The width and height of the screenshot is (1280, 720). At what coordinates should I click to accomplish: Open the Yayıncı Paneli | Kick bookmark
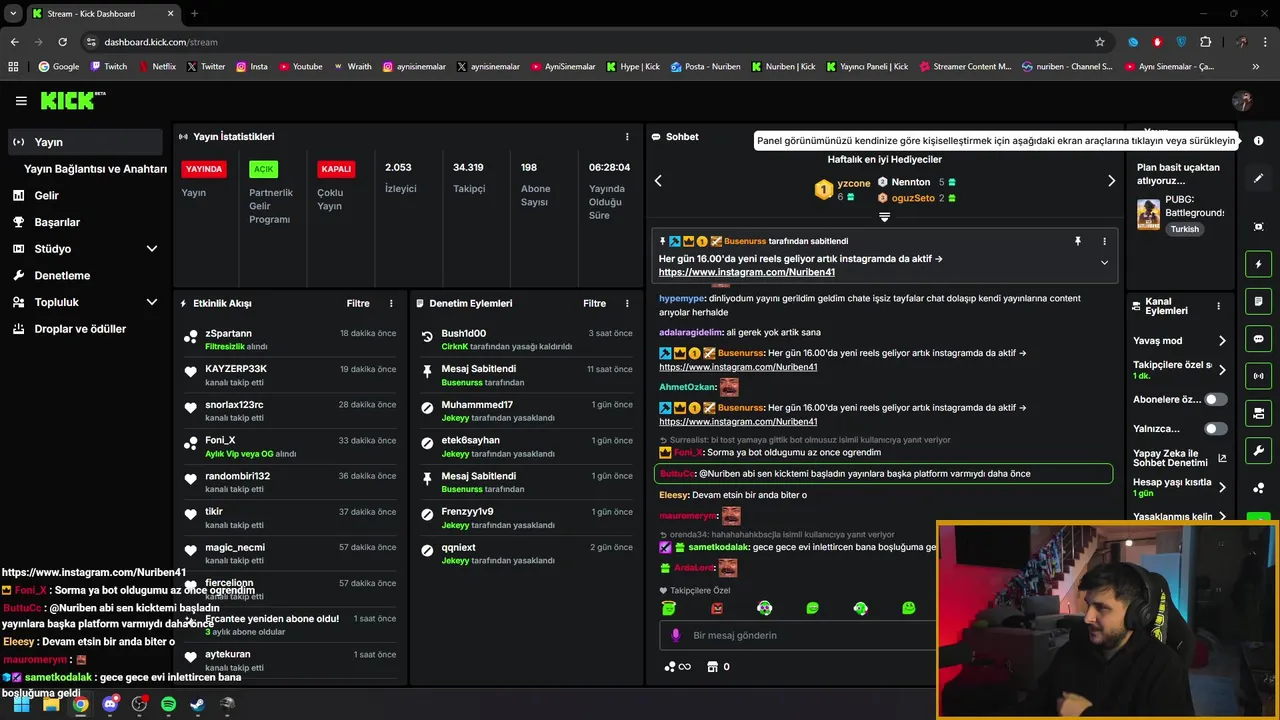pyautogui.click(x=867, y=67)
